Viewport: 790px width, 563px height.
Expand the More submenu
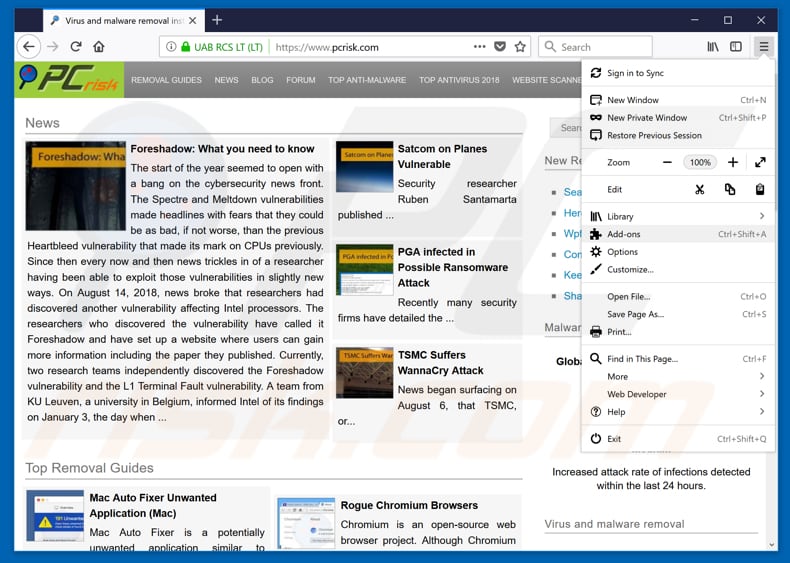coord(678,377)
